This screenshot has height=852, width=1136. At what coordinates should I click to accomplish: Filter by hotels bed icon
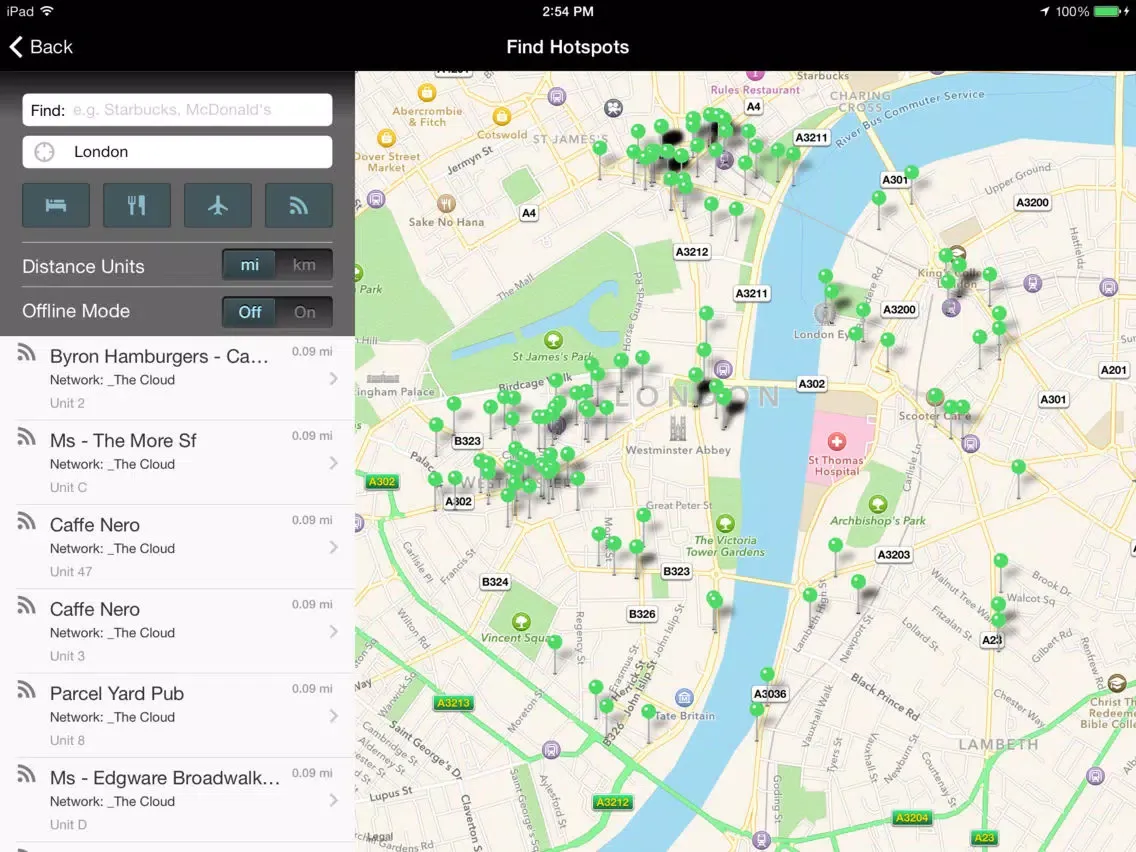(x=57, y=206)
